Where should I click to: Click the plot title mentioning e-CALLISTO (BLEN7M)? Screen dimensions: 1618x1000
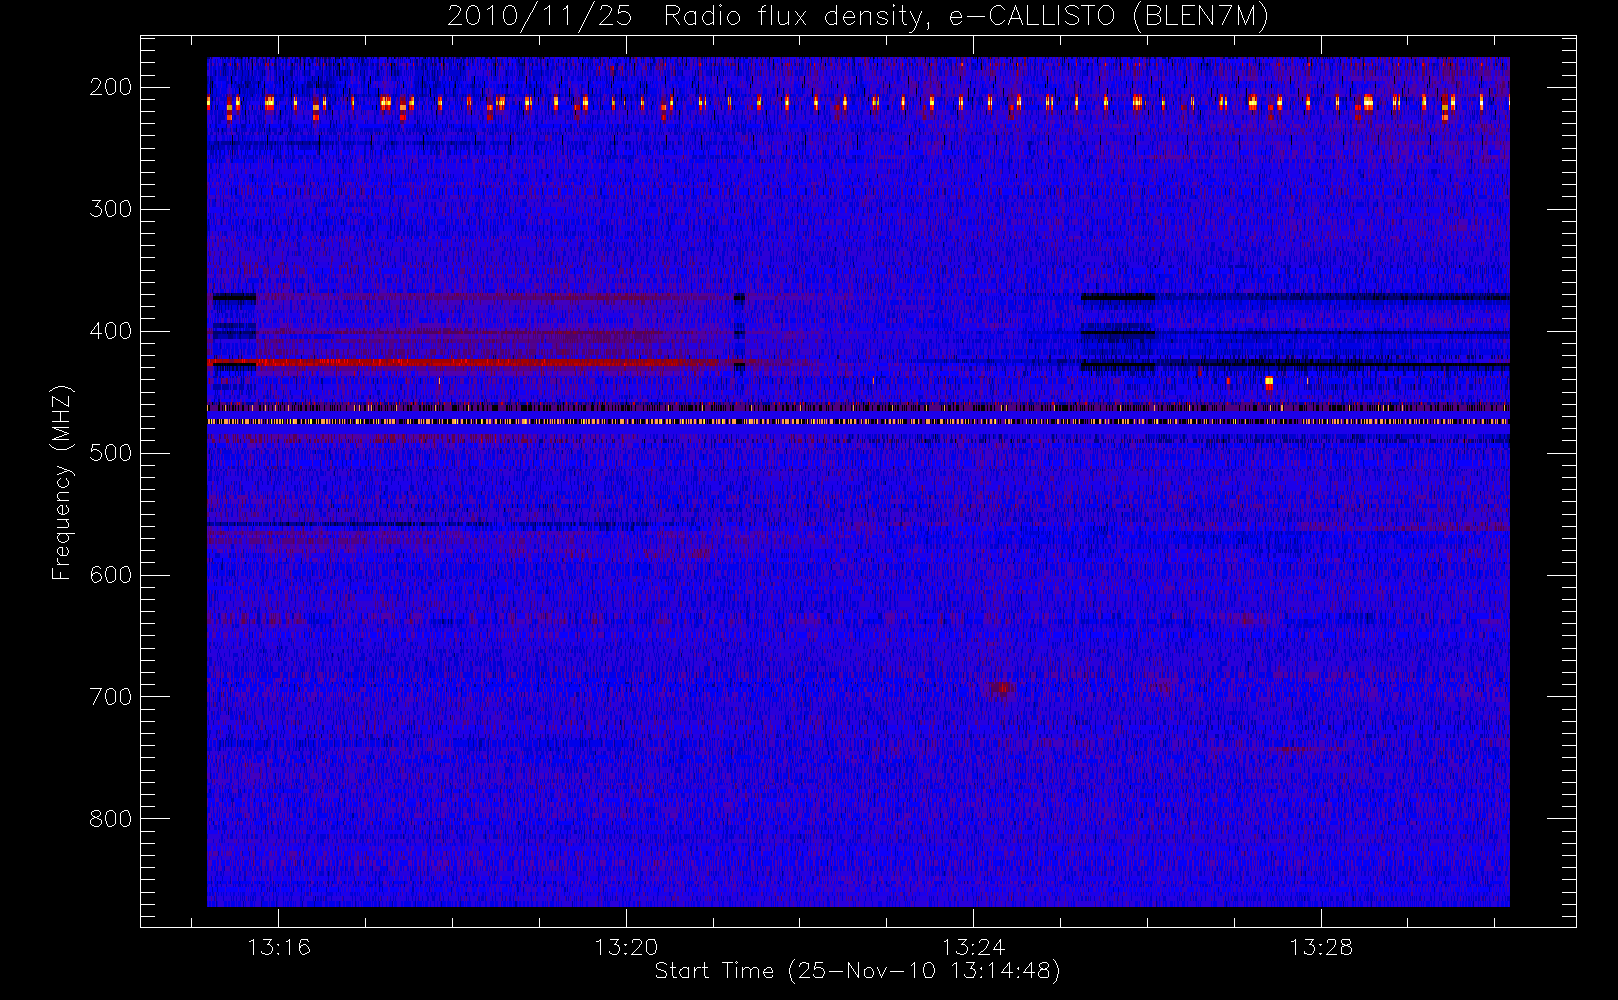(x=858, y=17)
